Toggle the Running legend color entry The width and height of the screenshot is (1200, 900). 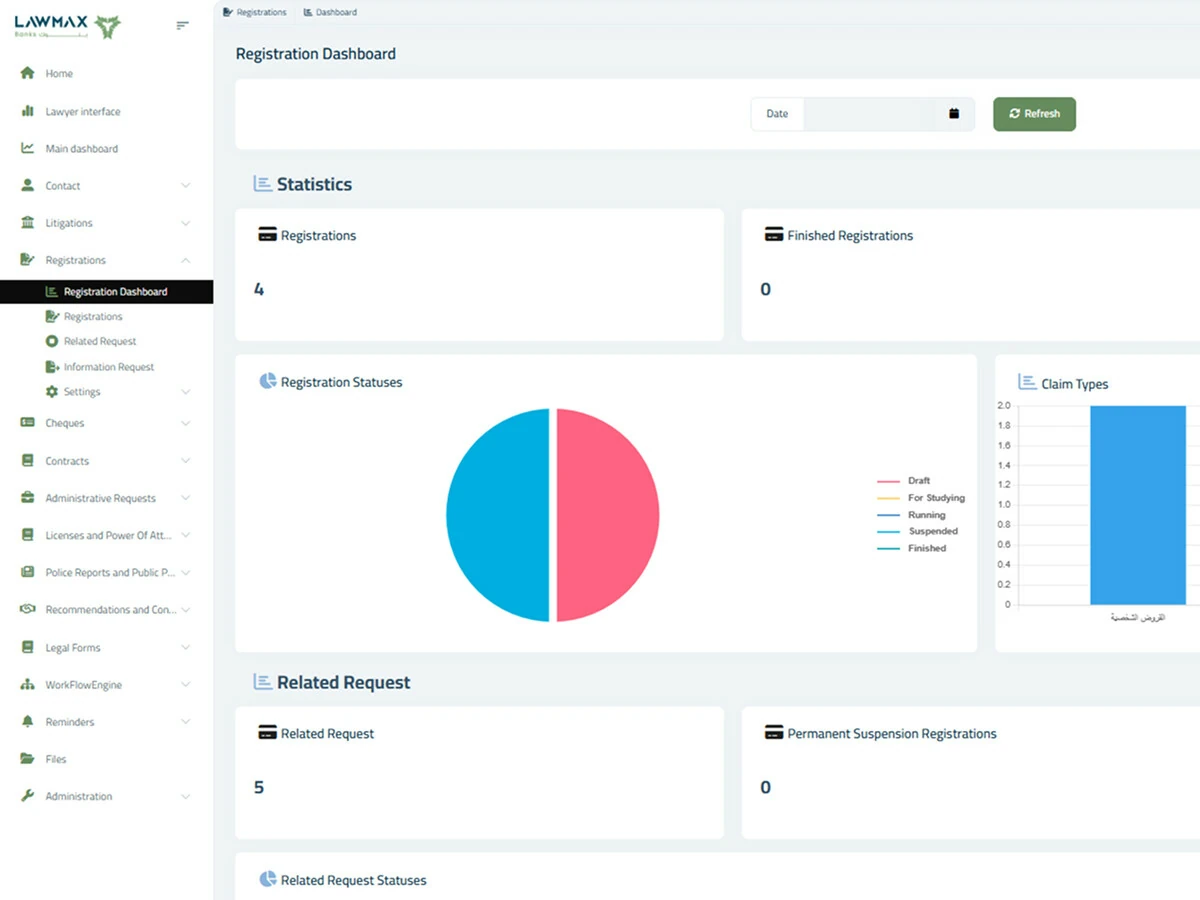[888, 515]
